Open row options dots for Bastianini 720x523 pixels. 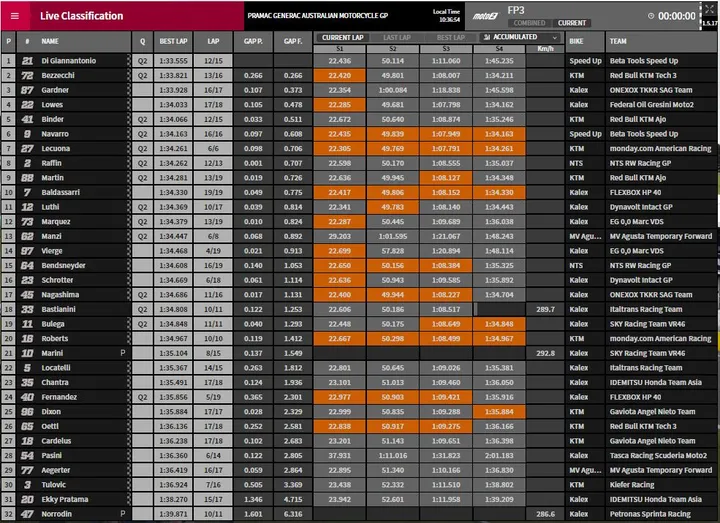point(128,309)
